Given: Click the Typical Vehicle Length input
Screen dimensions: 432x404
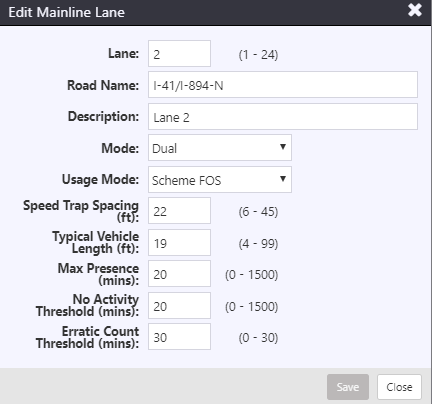Looking at the screenshot, I should pyautogui.click(x=179, y=243).
